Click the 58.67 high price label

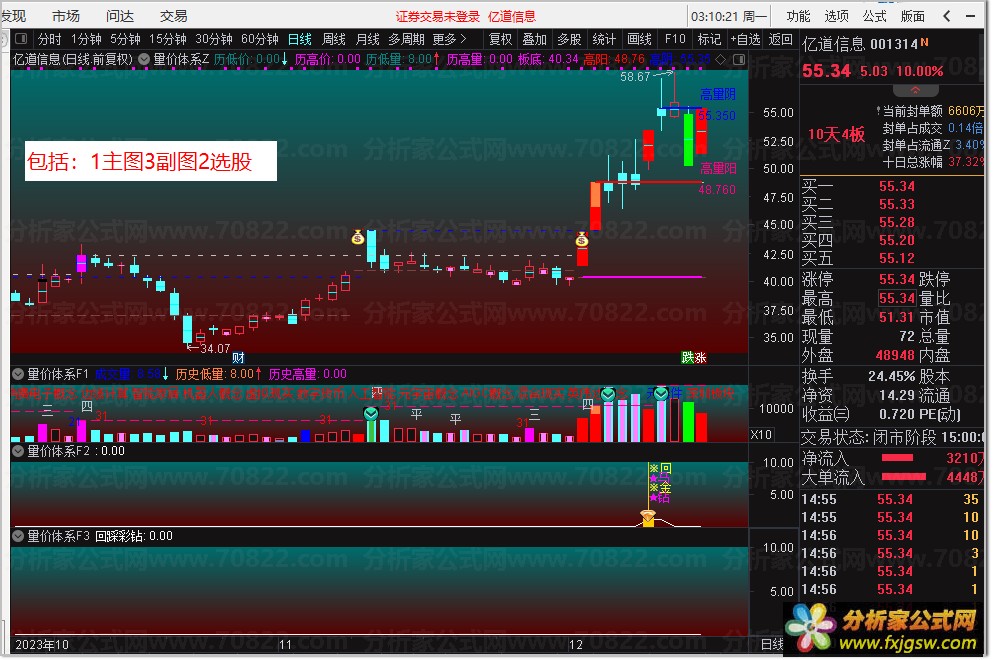[x=635, y=77]
